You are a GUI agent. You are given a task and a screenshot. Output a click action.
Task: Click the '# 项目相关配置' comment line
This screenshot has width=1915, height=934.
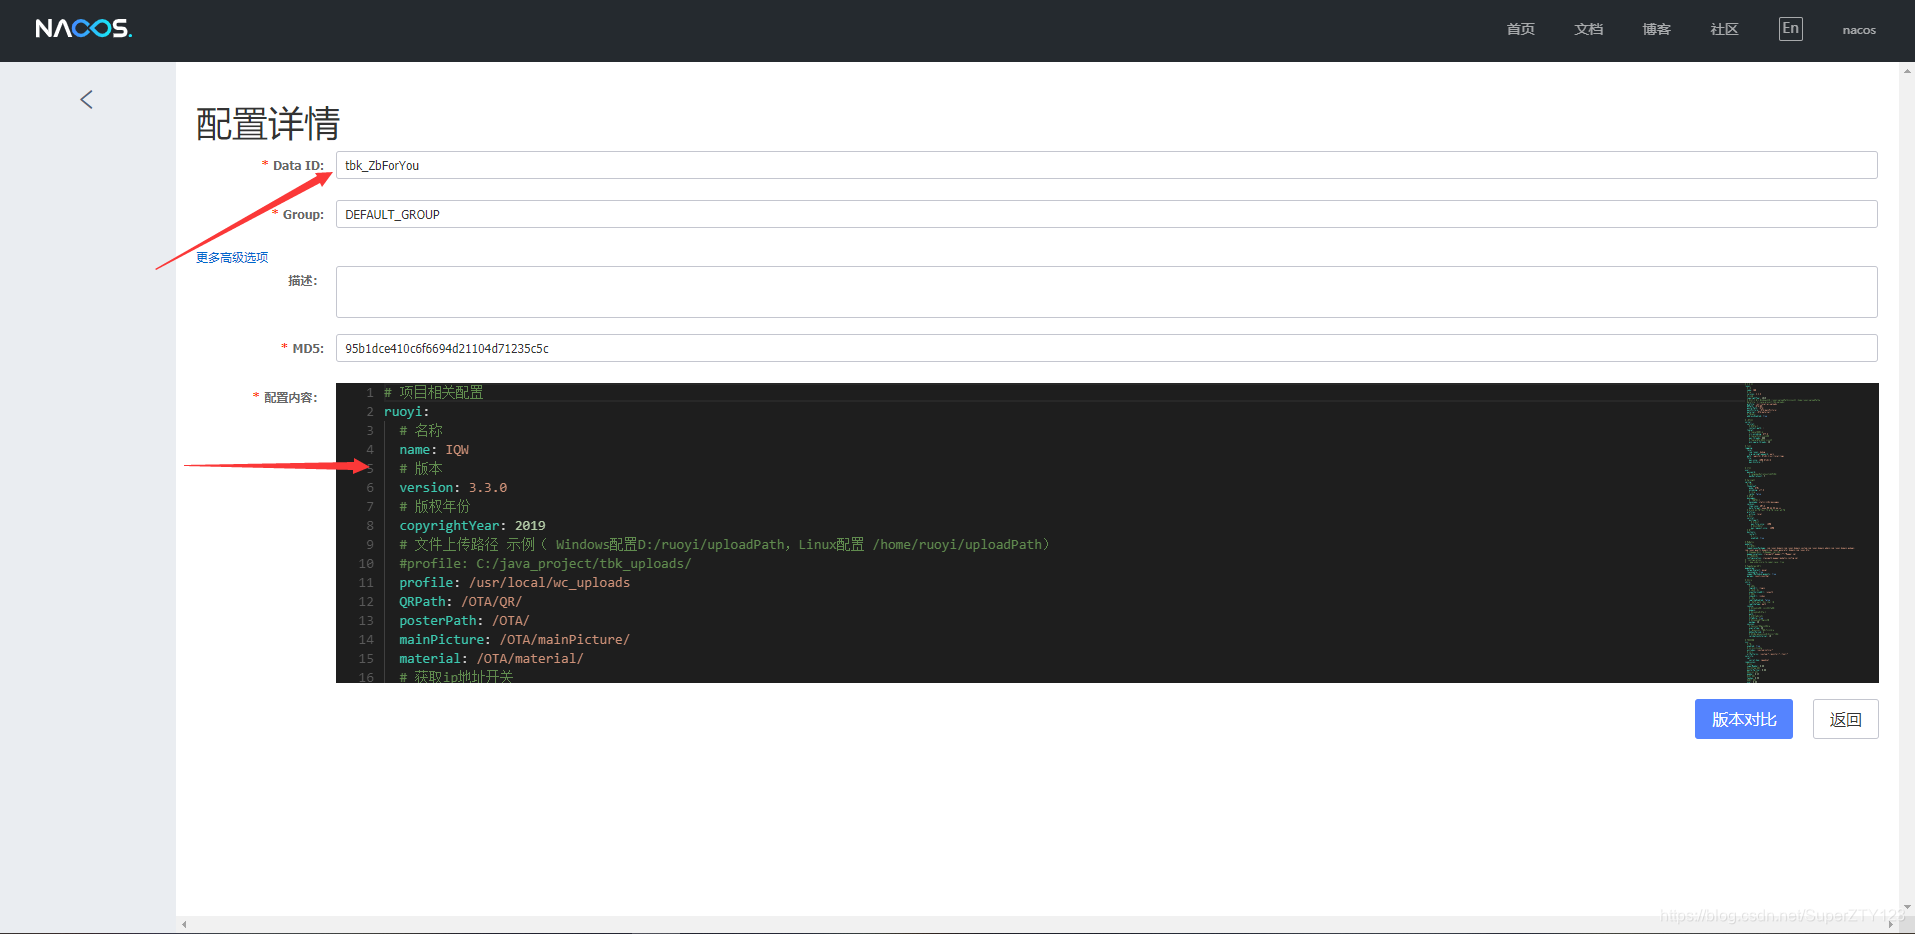[433, 393]
